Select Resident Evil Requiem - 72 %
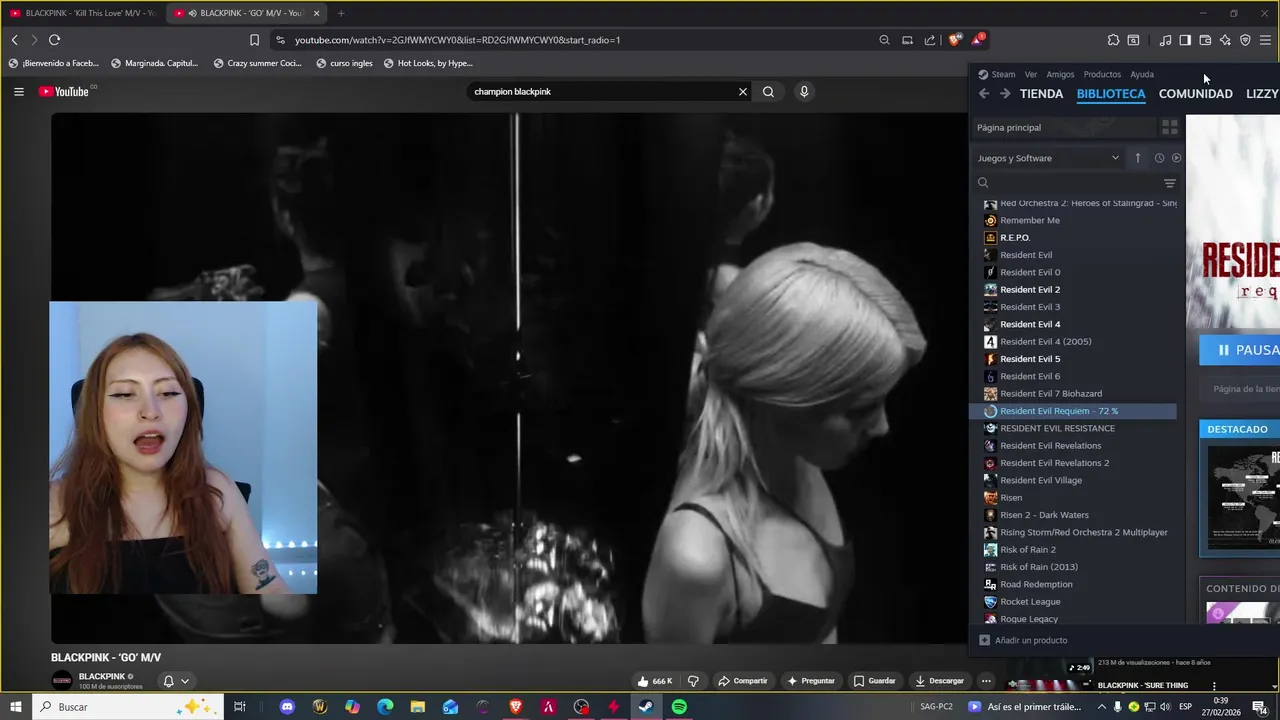1280x720 pixels. click(x=1073, y=411)
